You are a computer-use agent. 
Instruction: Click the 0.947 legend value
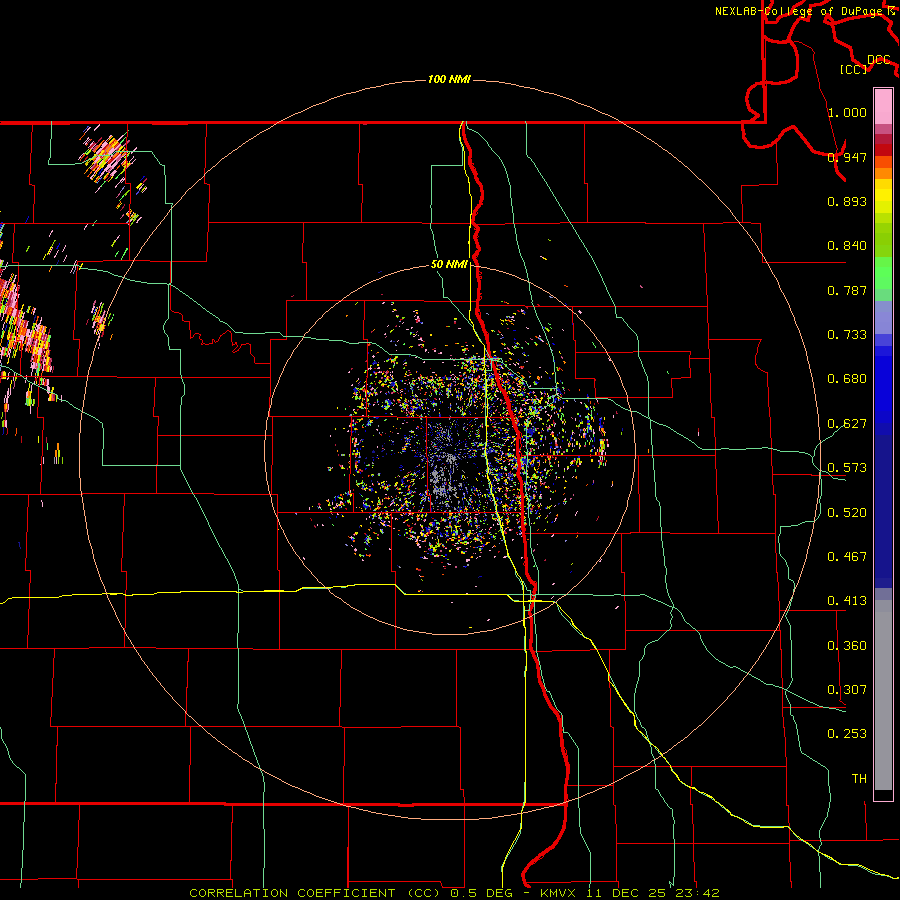[847, 157]
